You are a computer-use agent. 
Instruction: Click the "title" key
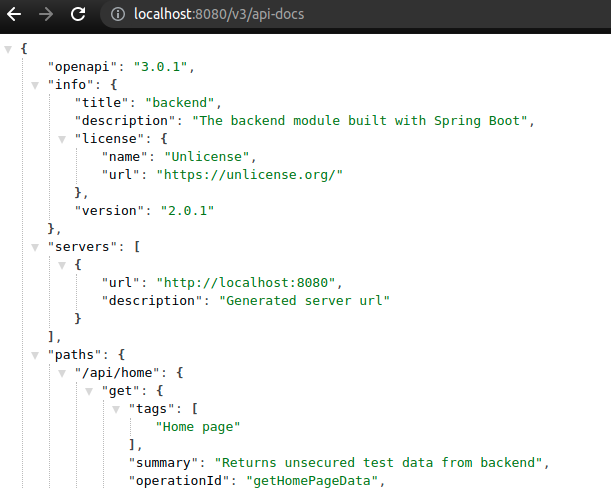click(x=102, y=102)
